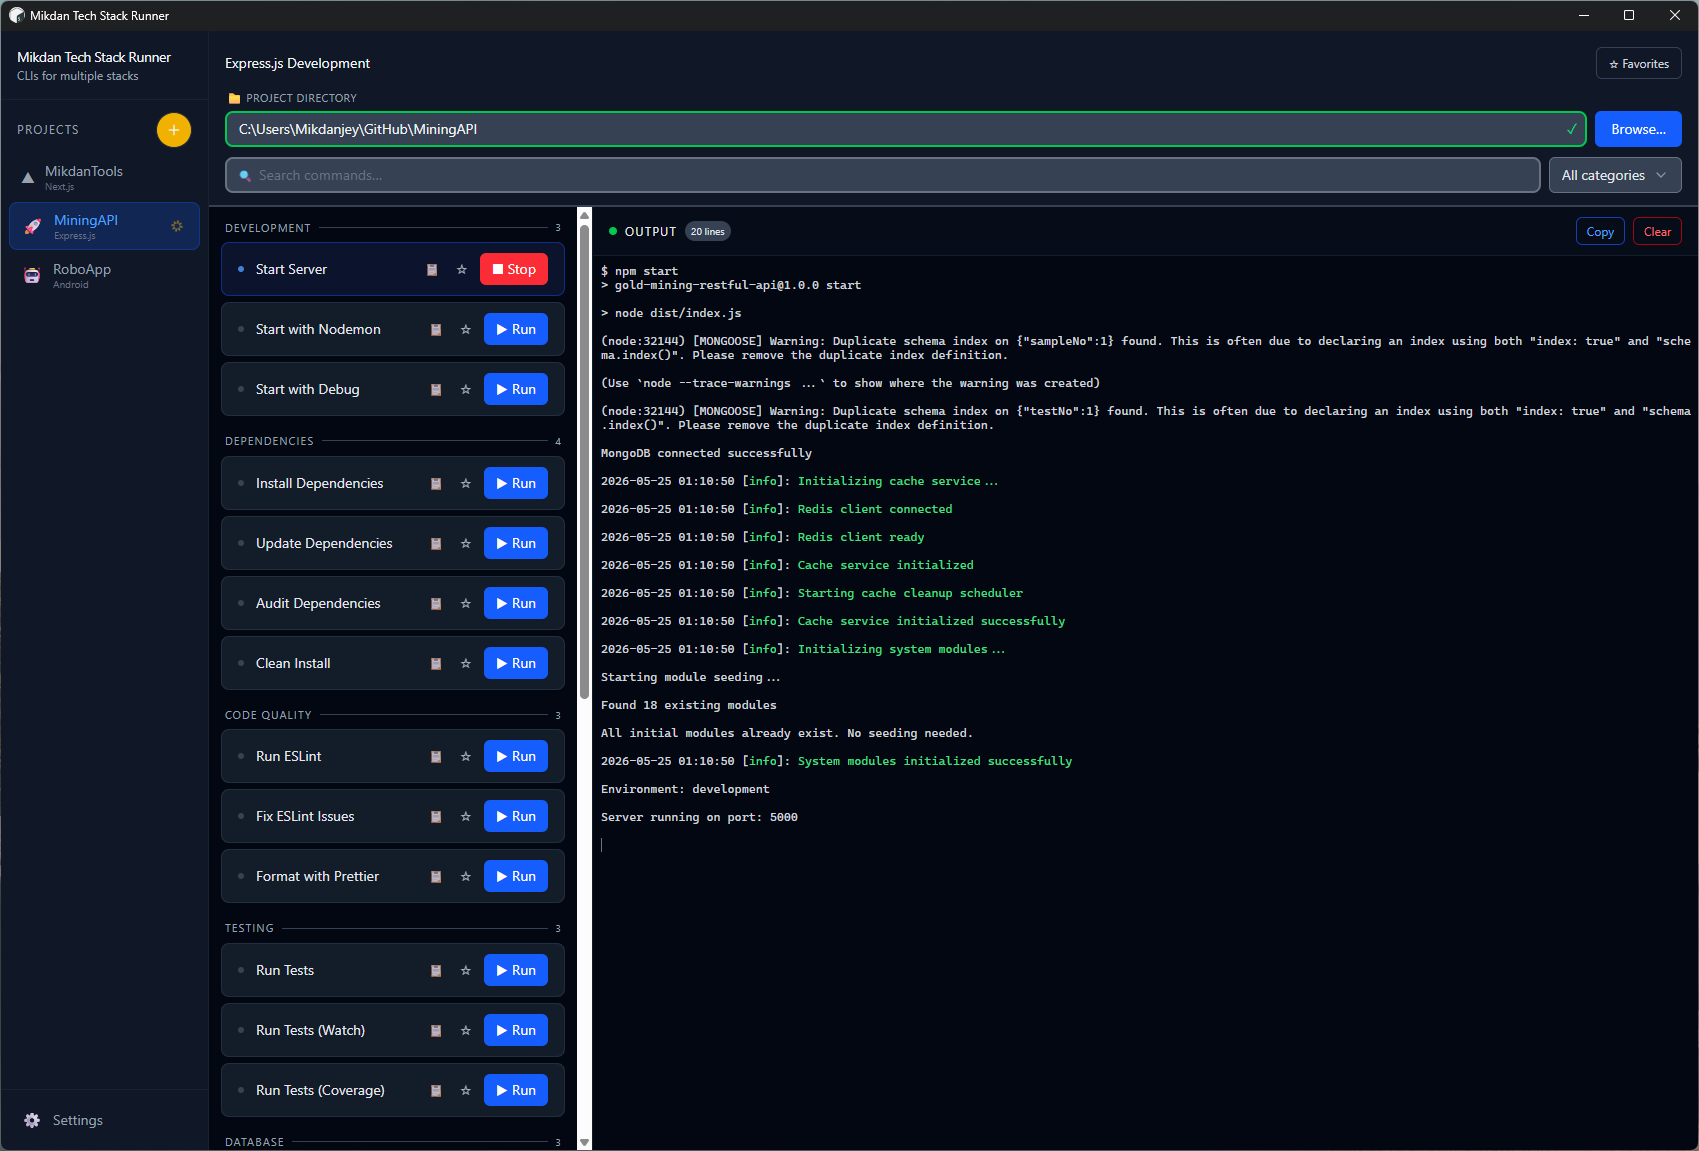Browse for a project directory

point(1638,129)
